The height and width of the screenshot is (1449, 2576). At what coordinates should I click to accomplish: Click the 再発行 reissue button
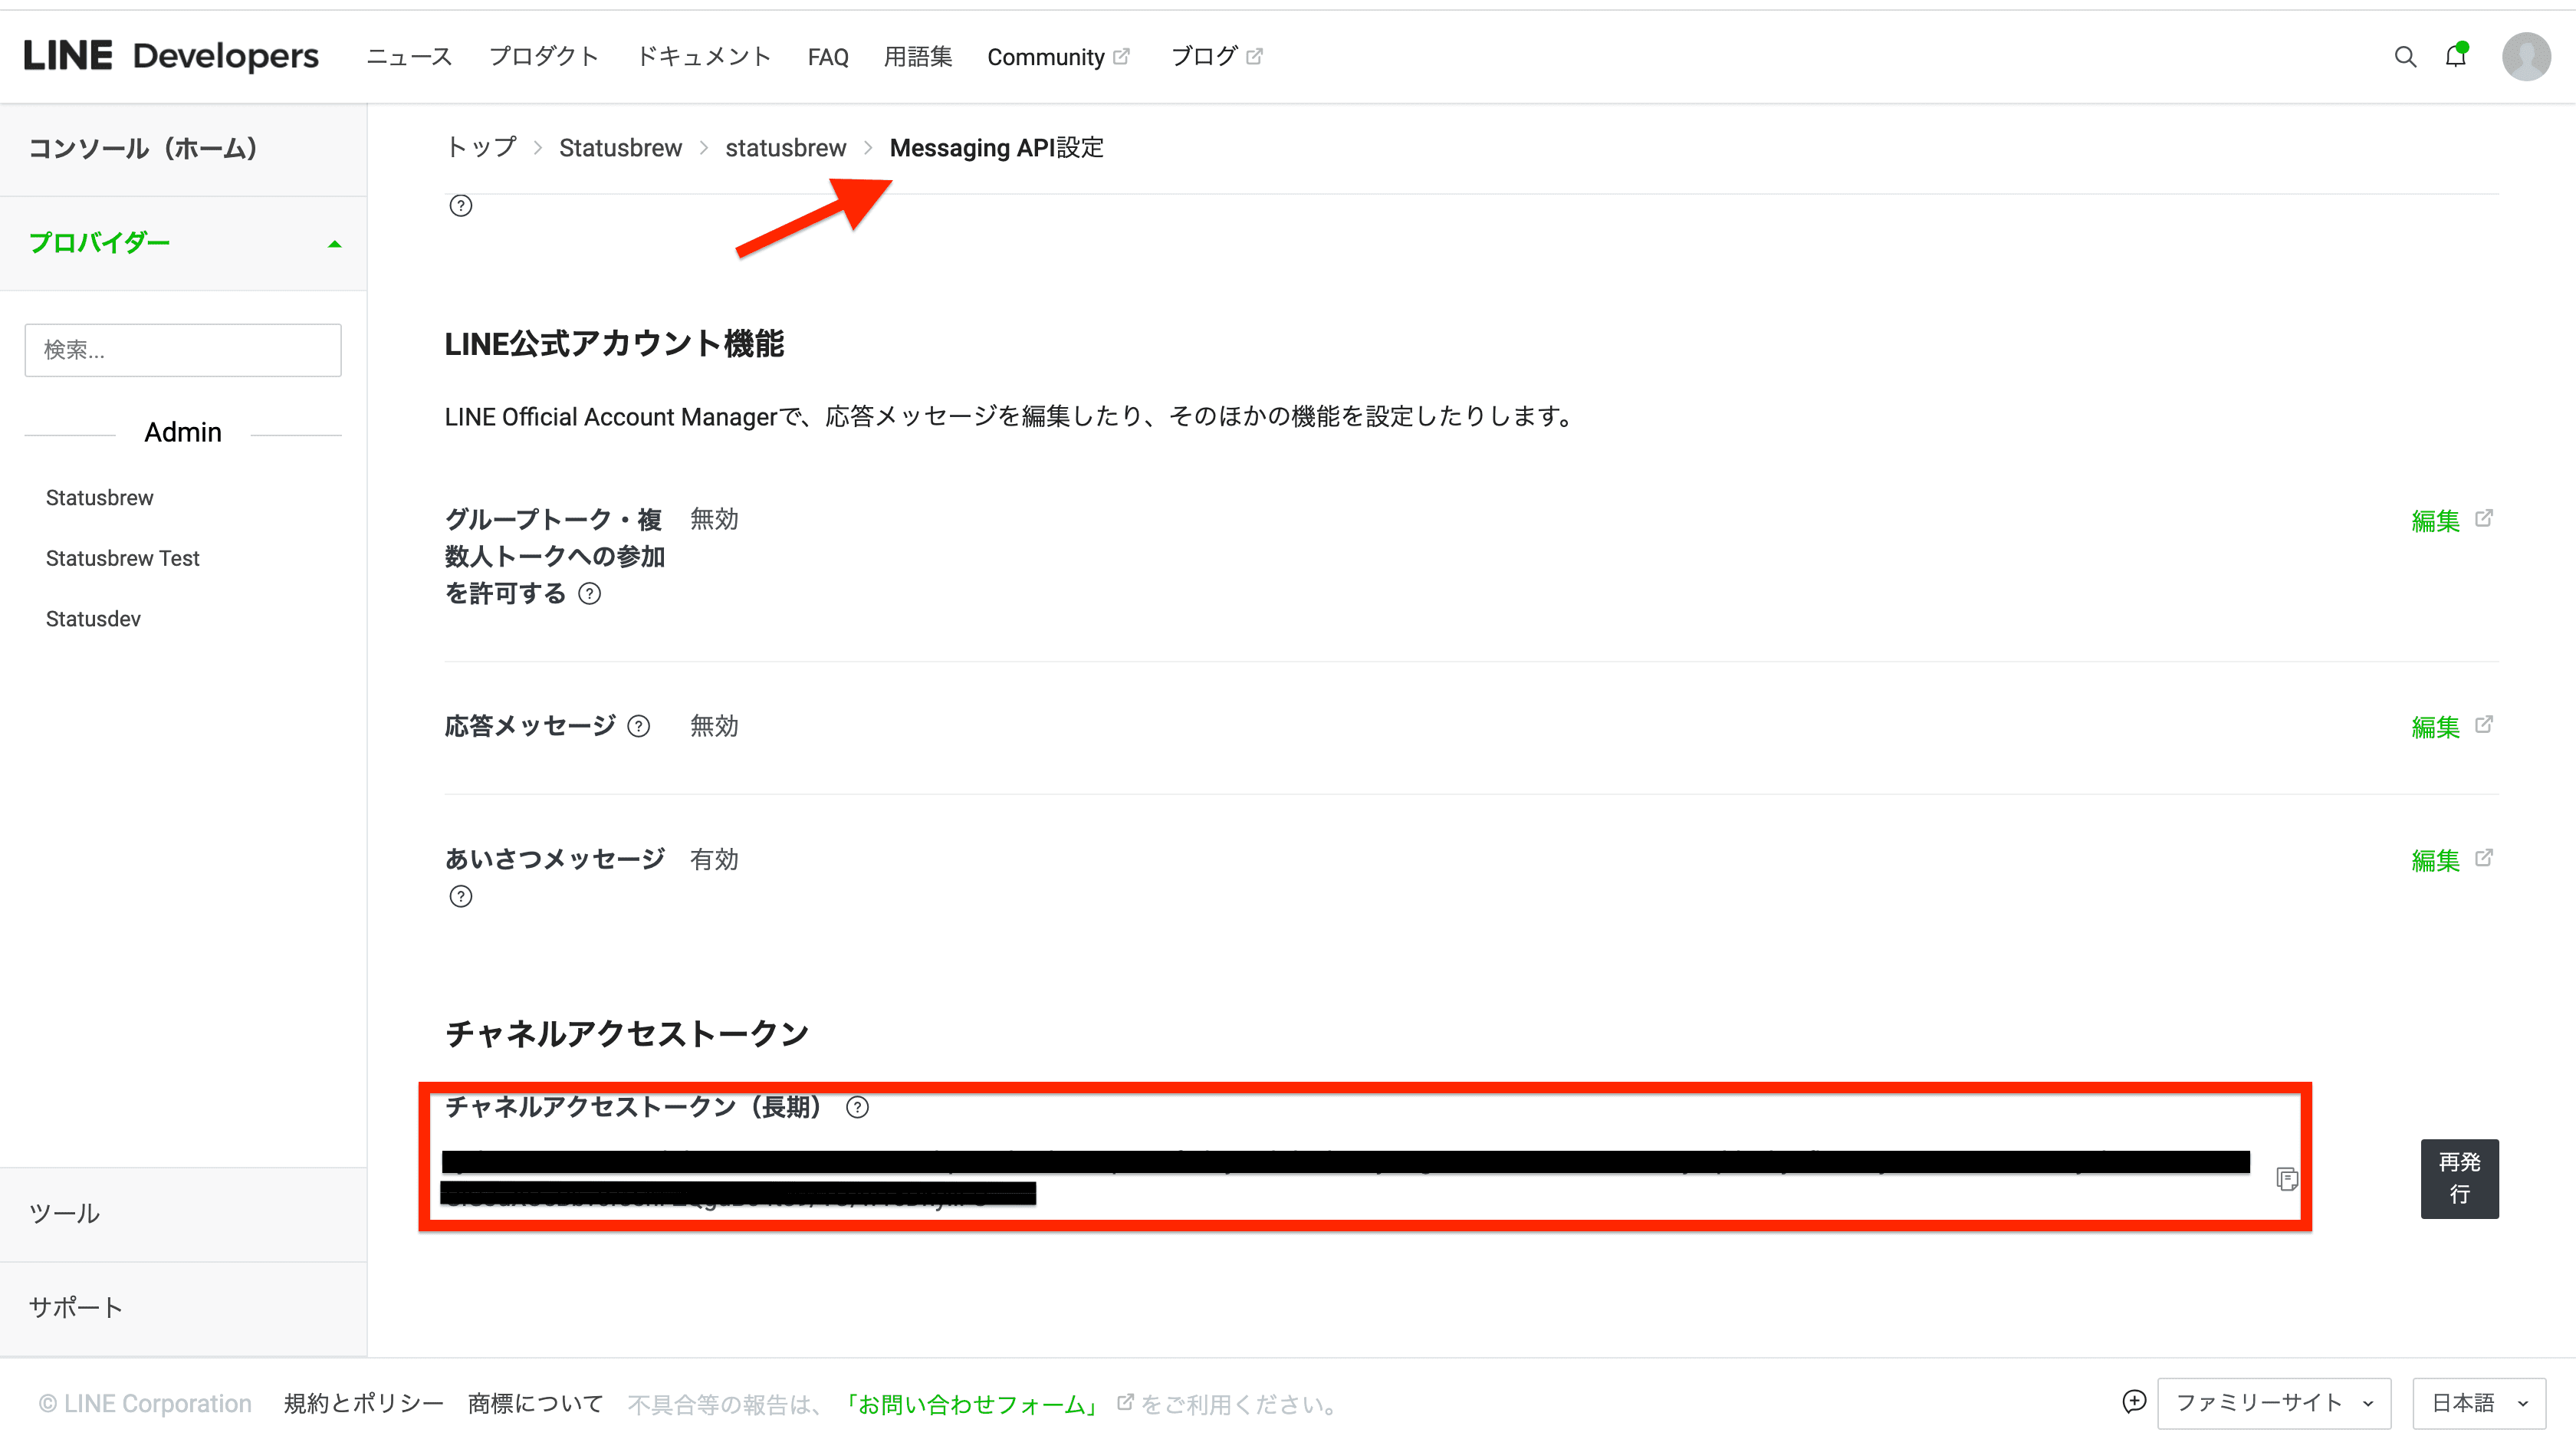tap(2459, 1179)
